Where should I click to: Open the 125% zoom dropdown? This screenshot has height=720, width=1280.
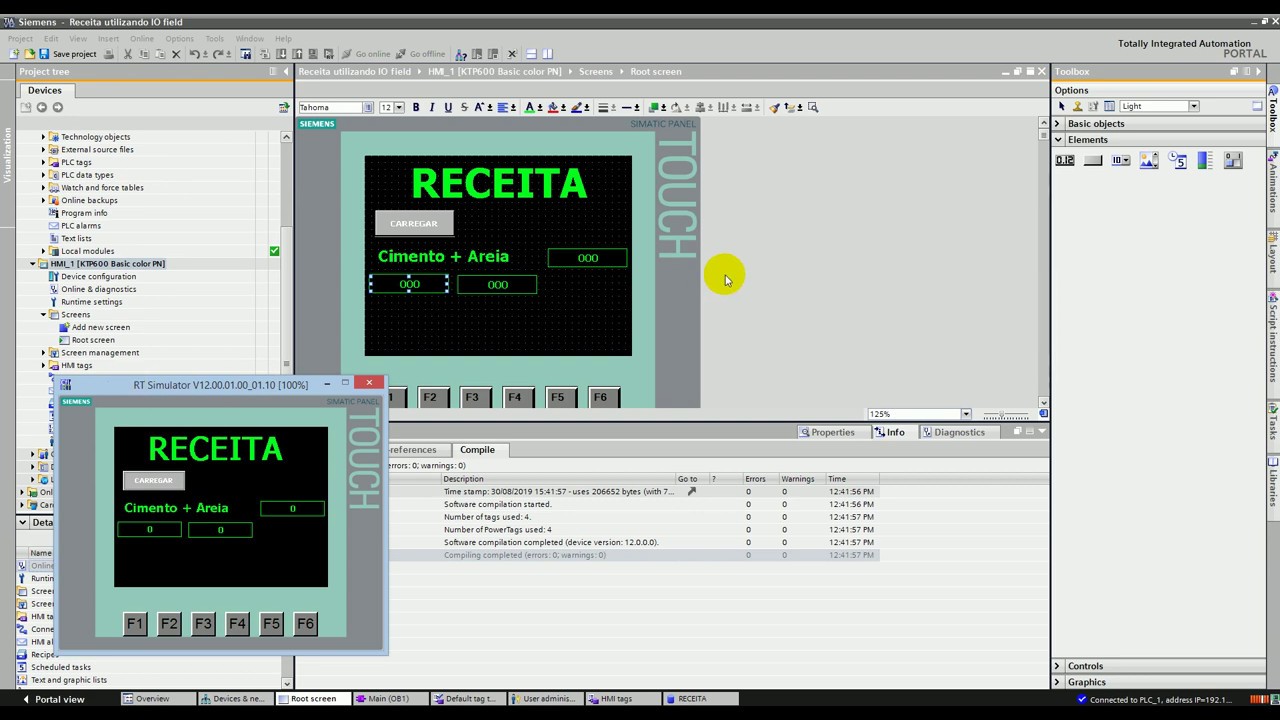point(965,414)
